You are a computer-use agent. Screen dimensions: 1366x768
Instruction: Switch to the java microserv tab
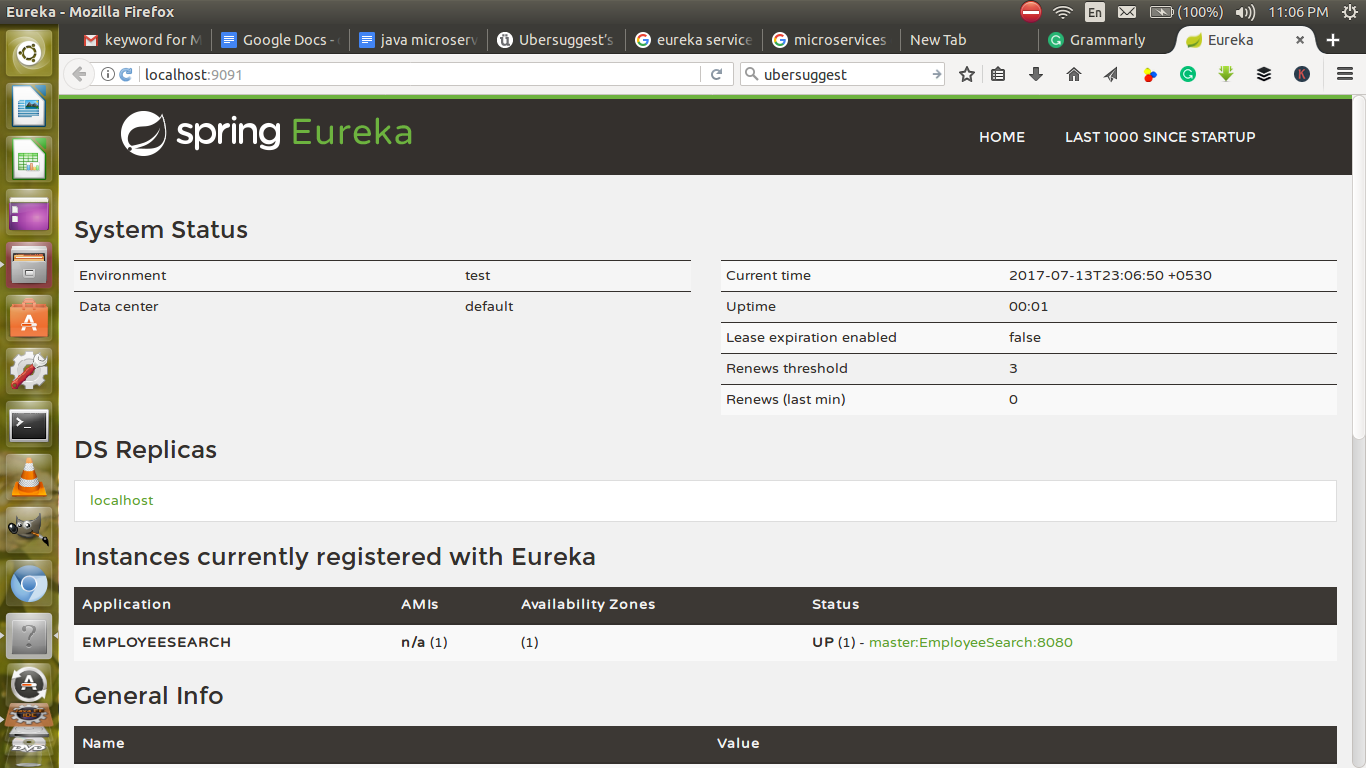point(418,40)
